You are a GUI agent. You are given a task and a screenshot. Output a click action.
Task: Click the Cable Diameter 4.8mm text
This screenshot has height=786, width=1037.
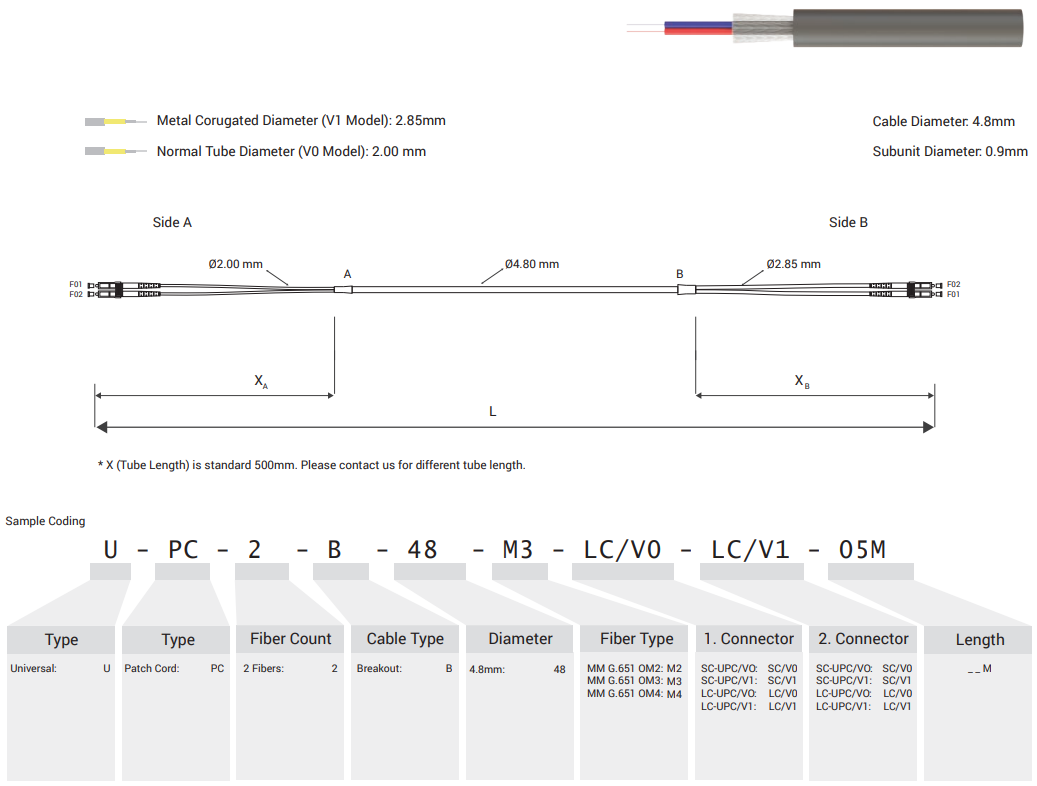(943, 122)
